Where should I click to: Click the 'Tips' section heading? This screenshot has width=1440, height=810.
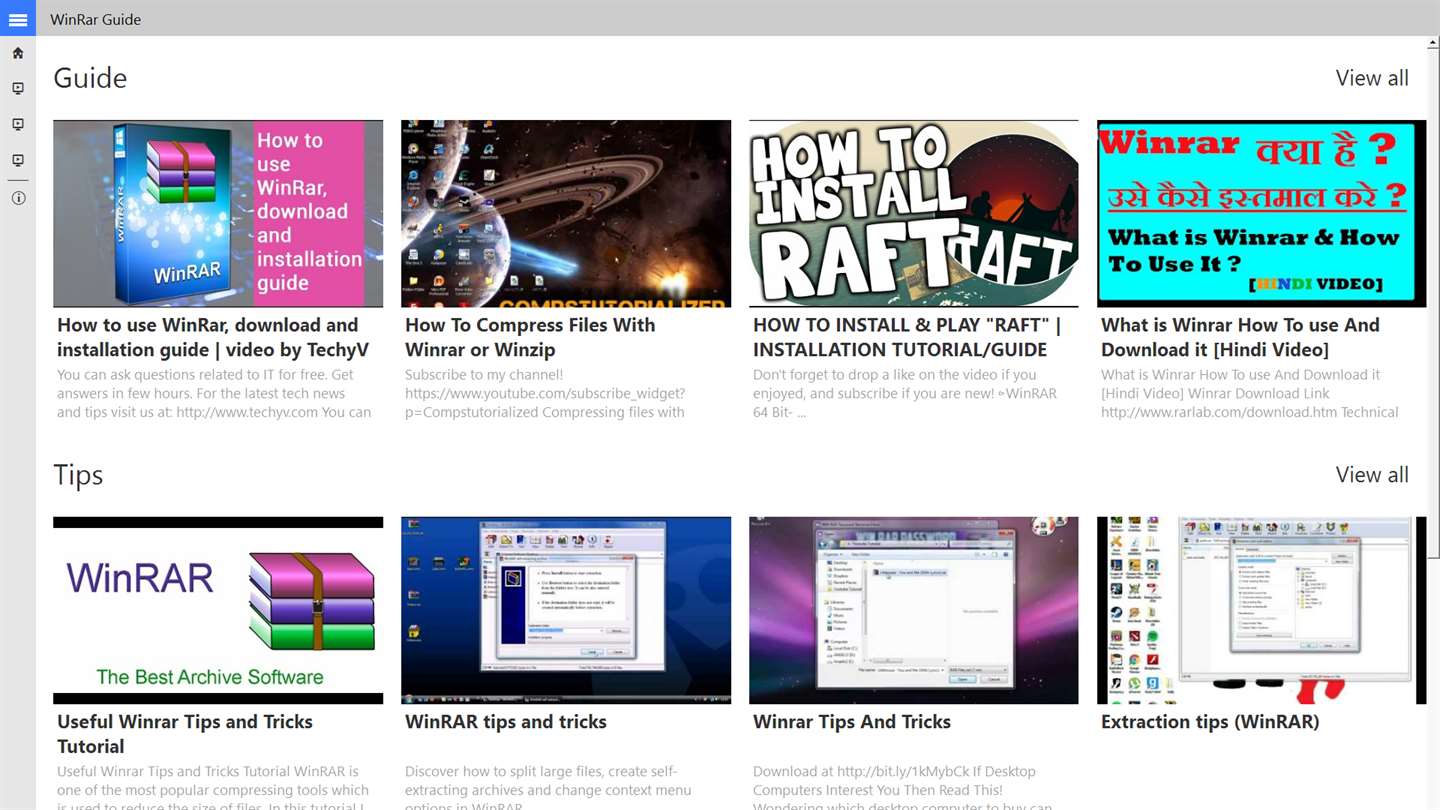(x=78, y=475)
